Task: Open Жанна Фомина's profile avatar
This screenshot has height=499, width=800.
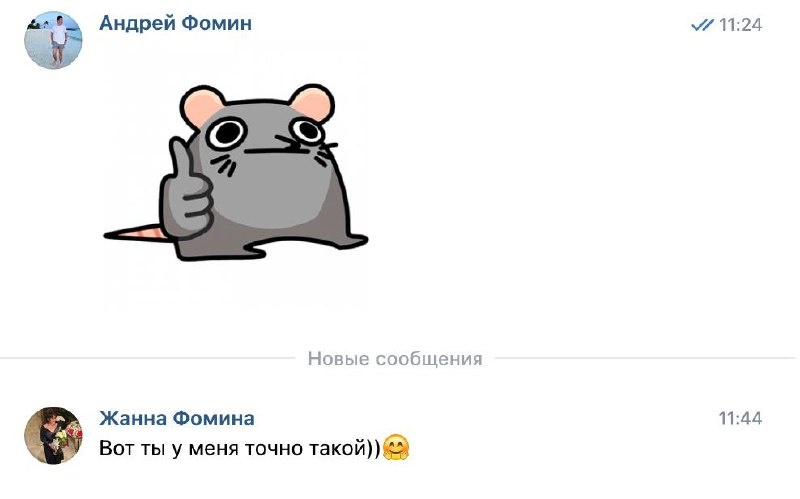Action: pyautogui.click(x=53, y=435)
